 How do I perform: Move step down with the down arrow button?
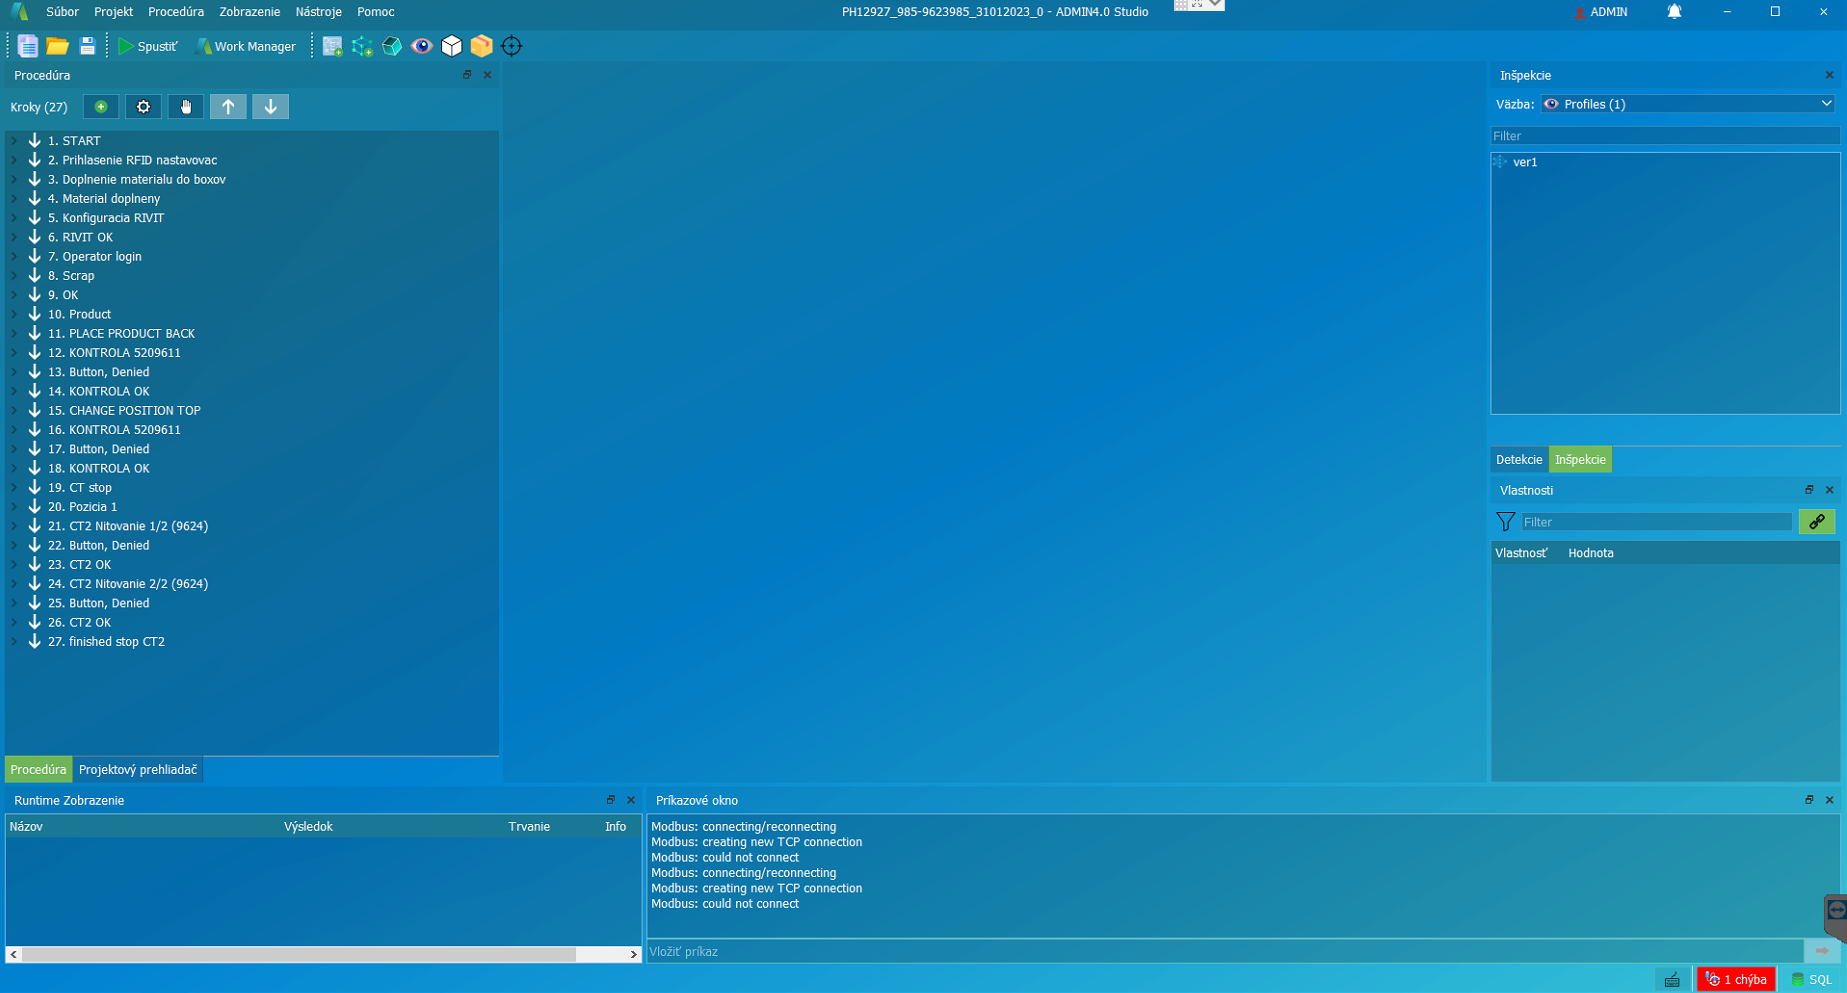point(271,107)
